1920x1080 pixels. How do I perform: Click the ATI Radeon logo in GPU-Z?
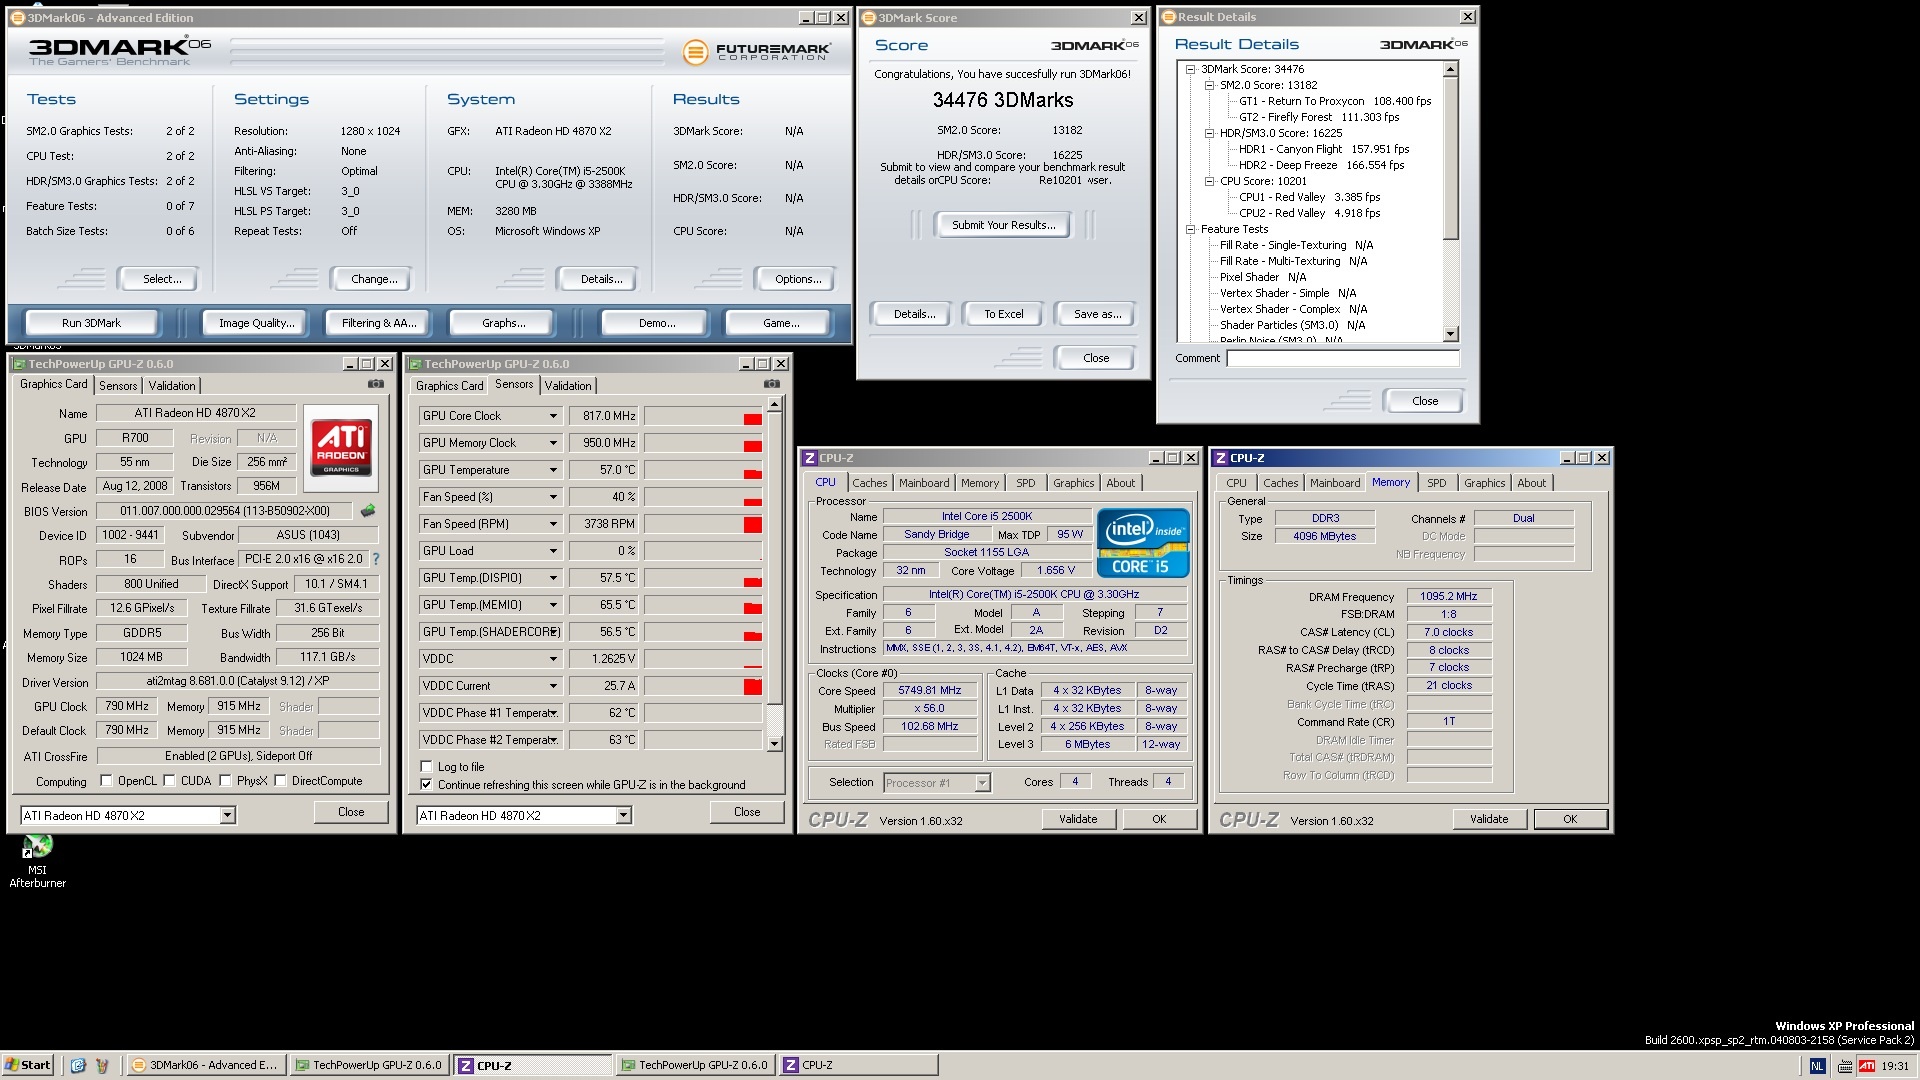click(x=341, y=448)
